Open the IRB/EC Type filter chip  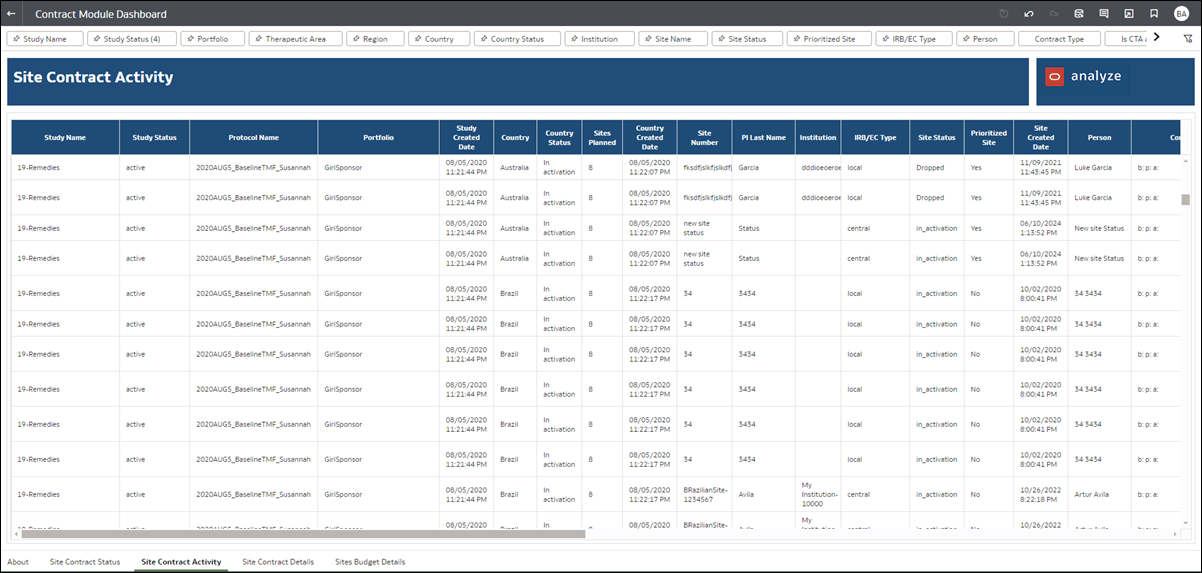click(x=914, y=39)
